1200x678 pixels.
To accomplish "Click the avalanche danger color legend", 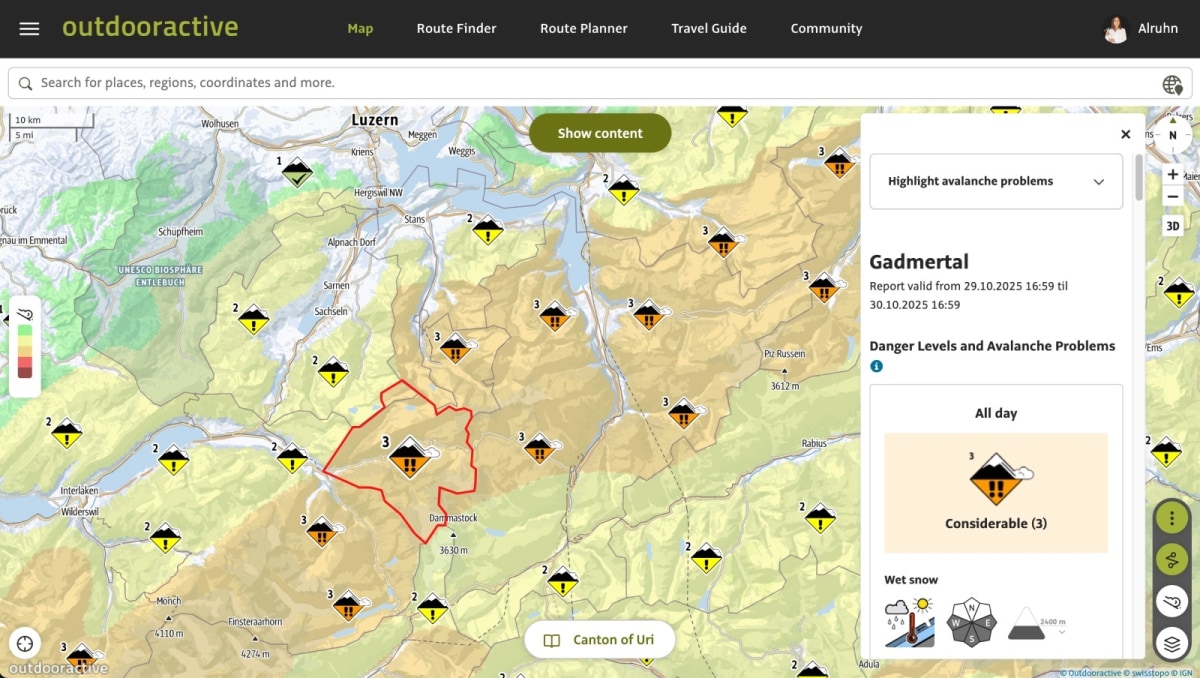I will 25,345.
